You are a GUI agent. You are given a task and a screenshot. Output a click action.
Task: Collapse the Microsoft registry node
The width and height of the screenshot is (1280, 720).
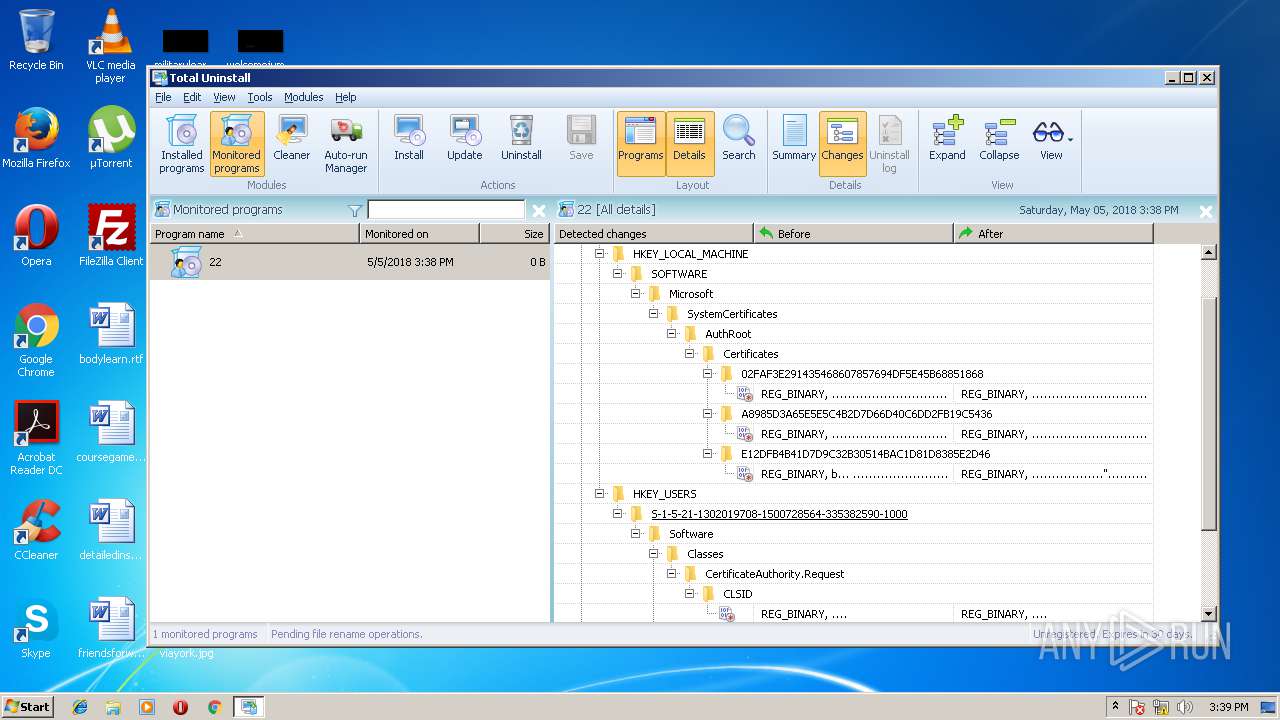tap(636, 294)
